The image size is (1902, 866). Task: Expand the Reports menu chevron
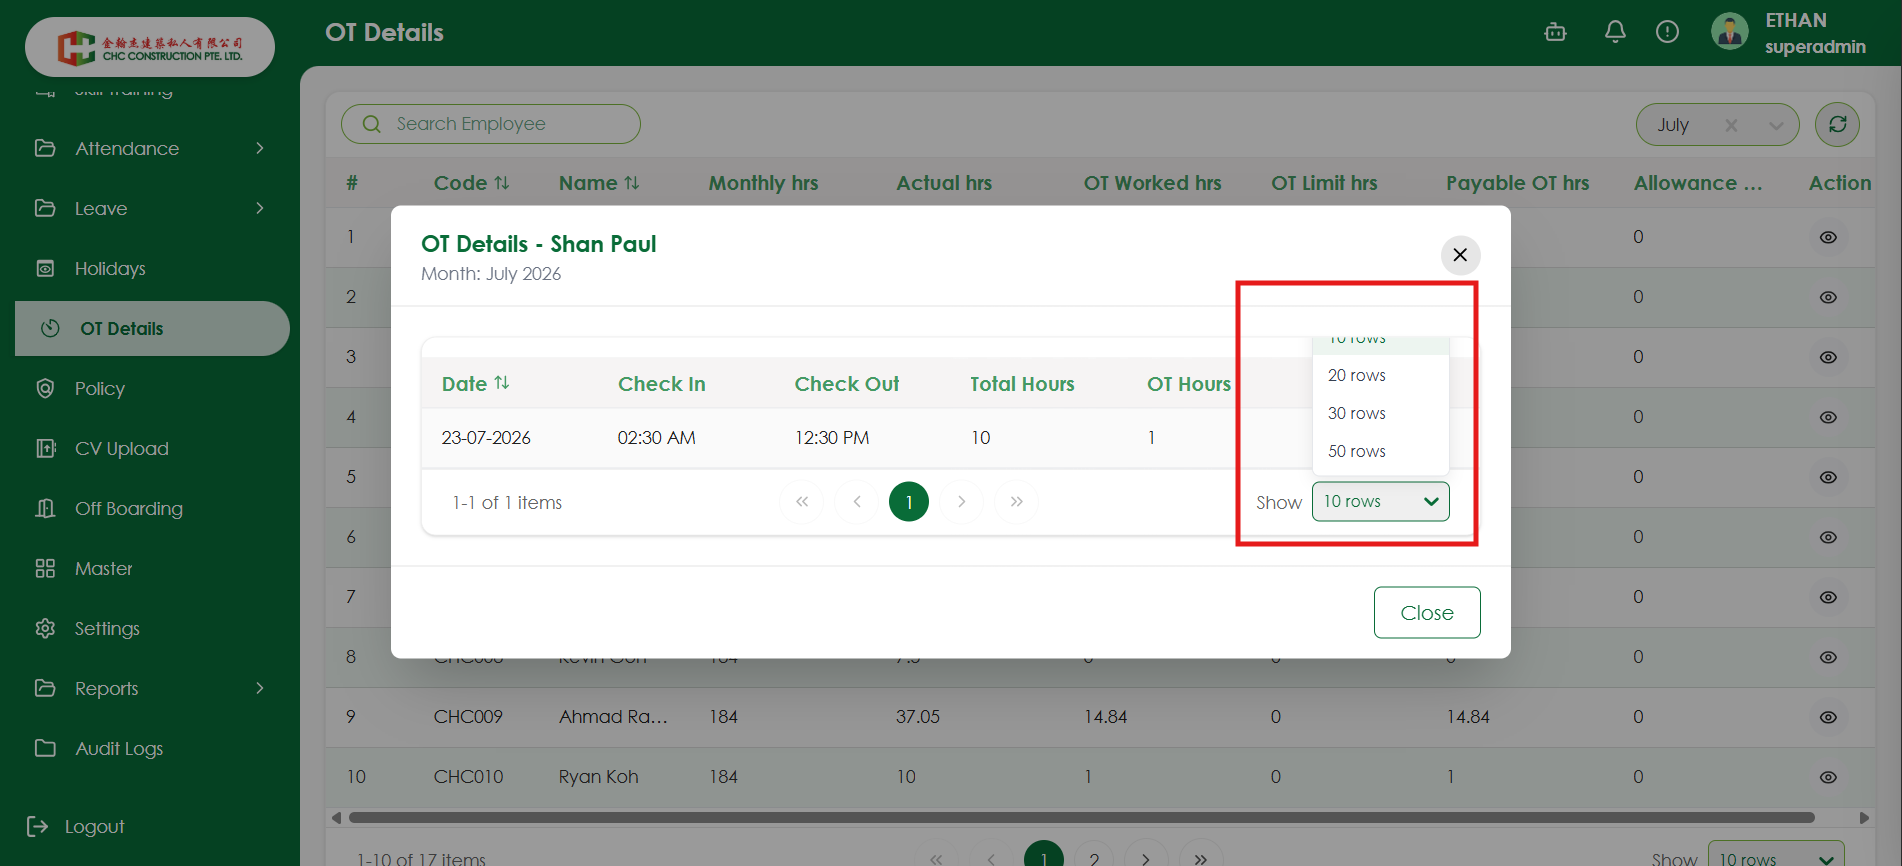pyautogui.click(x=260, y=688)
